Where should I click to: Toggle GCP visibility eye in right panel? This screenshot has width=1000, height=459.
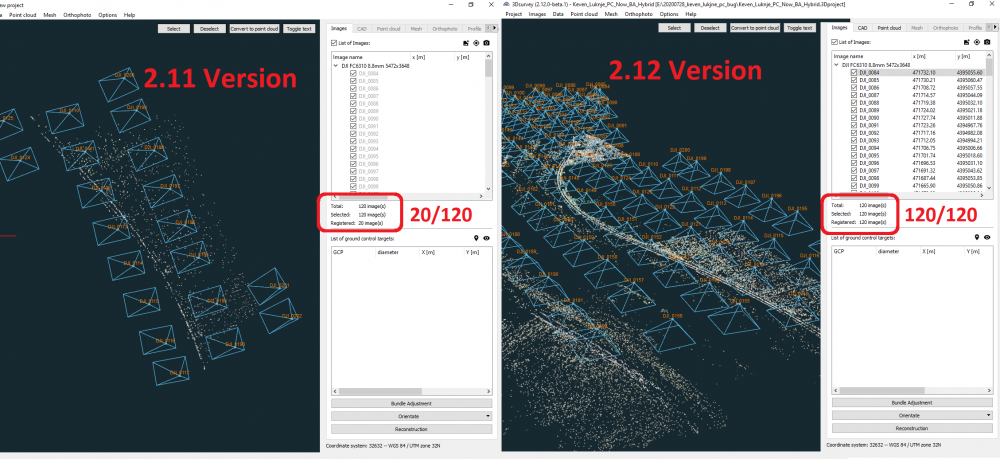pyautogui.click(x=987, y=238)
